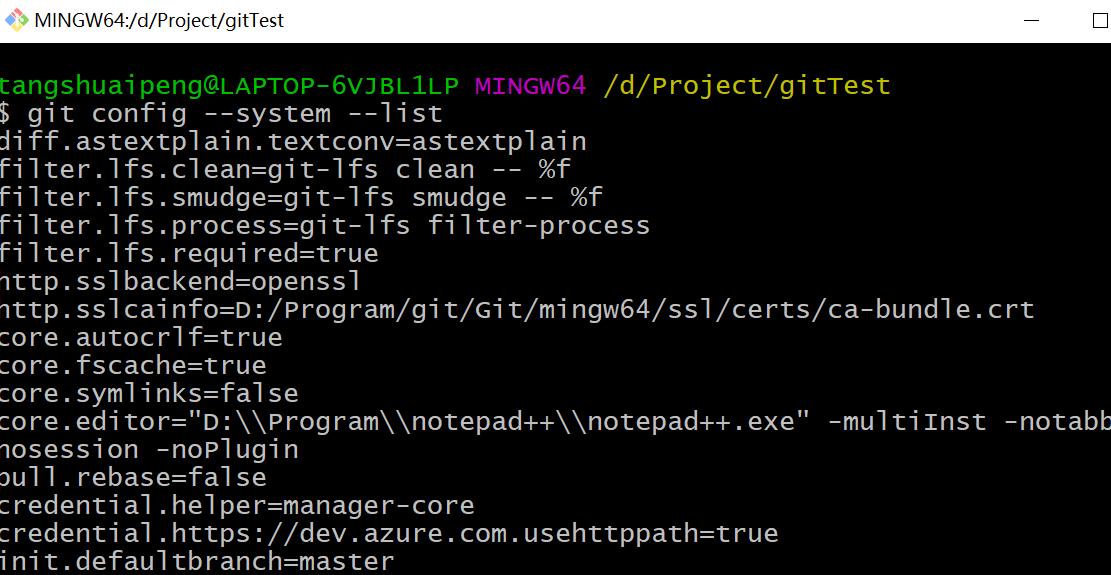Image resolution: width=1111 pixels, height=575 pixels.
Task: Click the diff.astextplain.textconv output line
Action: 293,142
